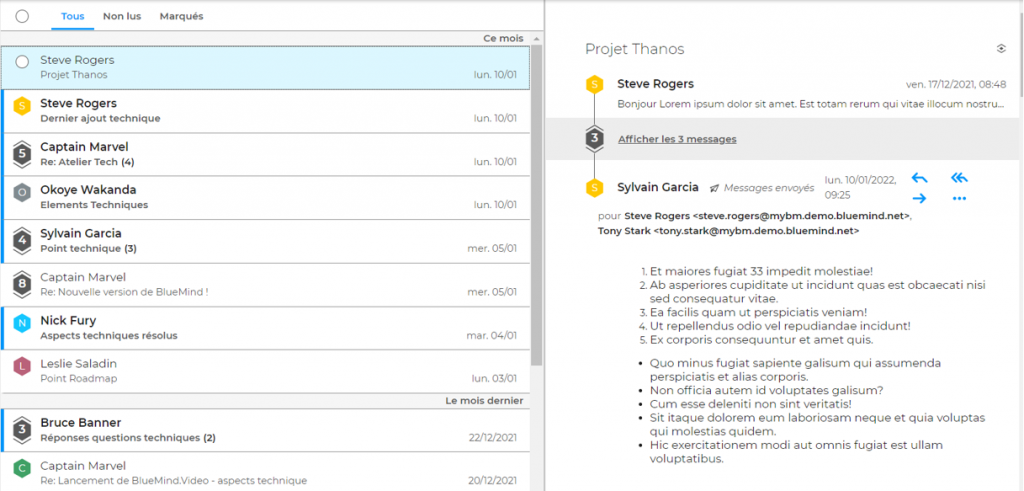The image size is (1024, 491).
Task: Click the hexagon badge with 3 in conversation
Action: point(595,139)
